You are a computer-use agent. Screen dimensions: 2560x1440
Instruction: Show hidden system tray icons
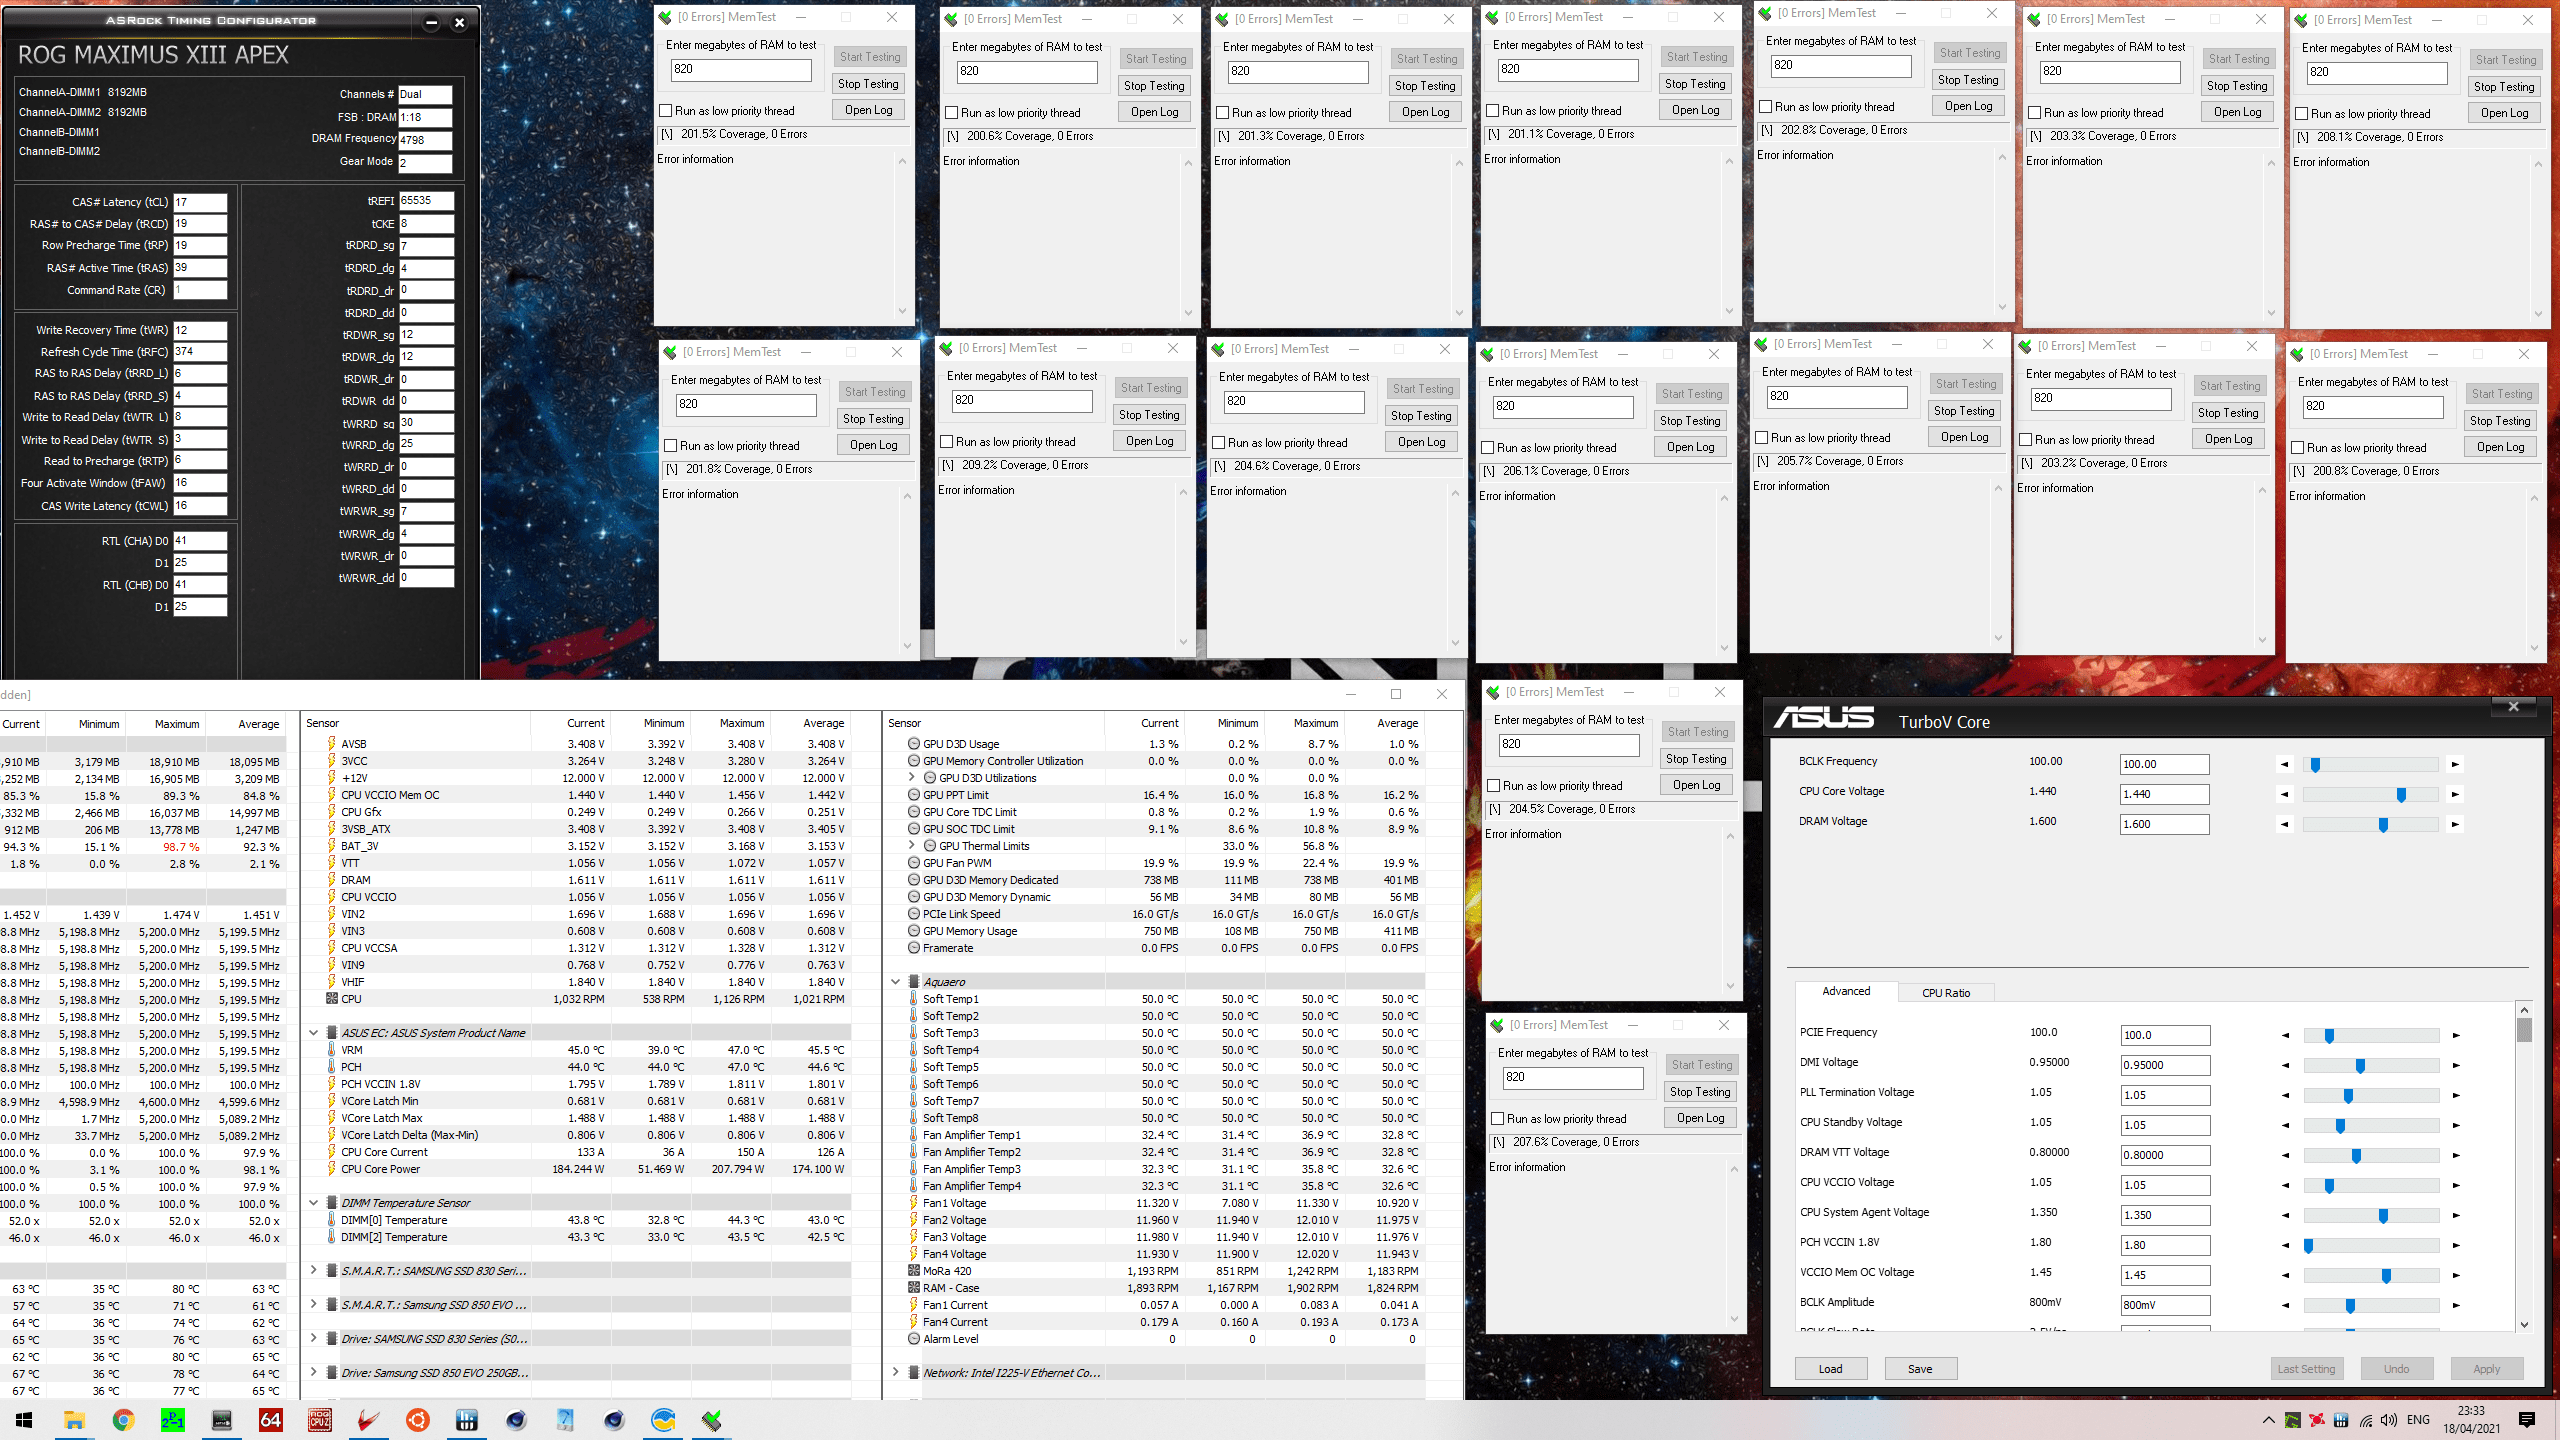(2268, 1420)
